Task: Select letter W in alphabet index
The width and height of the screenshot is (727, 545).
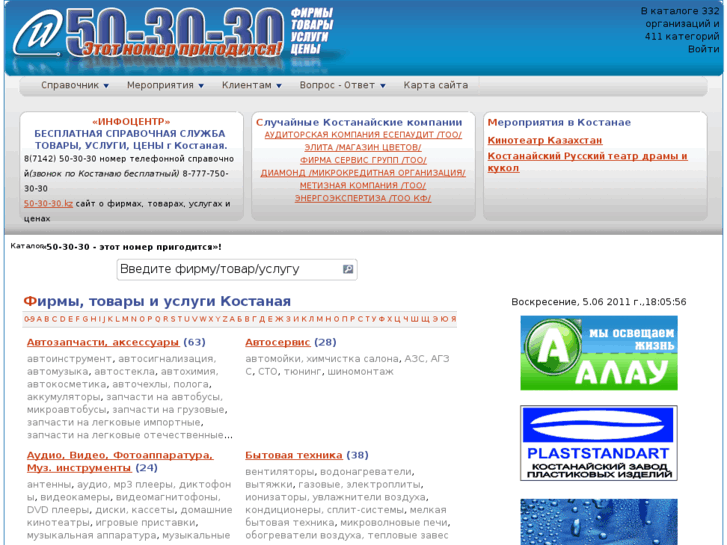Action: (203, 319)
